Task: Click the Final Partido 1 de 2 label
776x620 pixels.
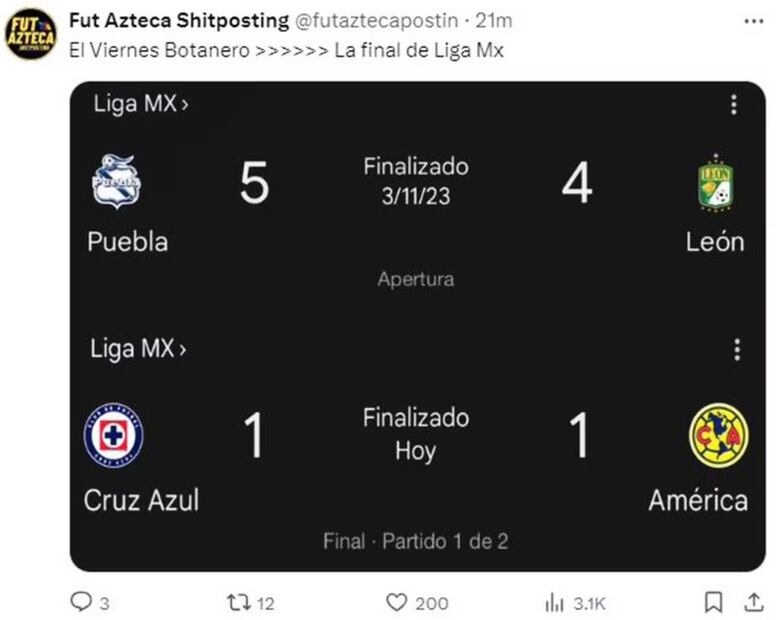Action: (x=416, y=541)
